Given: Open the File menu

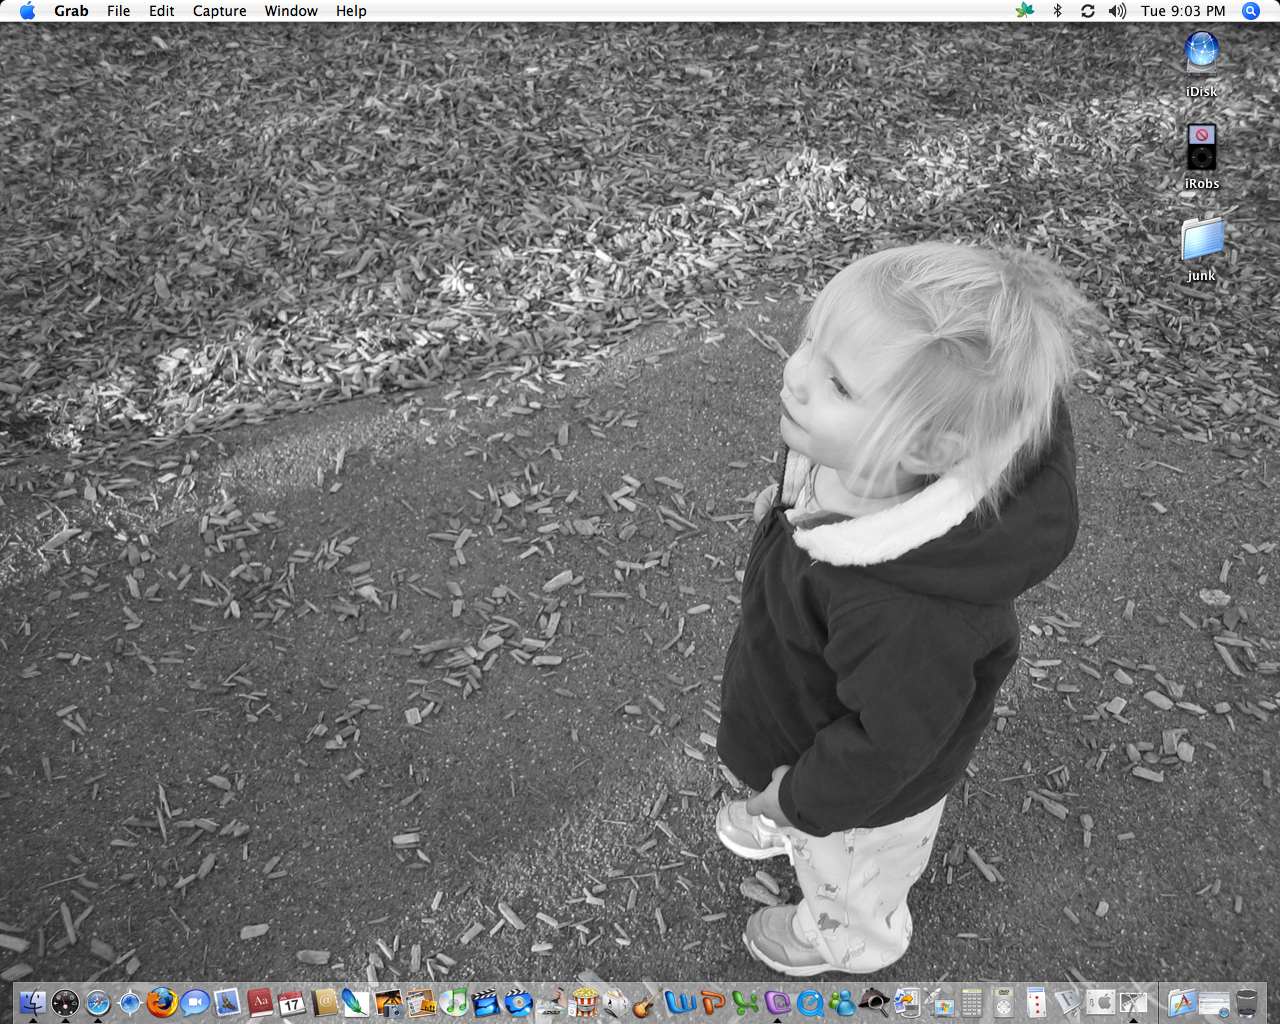Looking at the screenshot, I should (118, 11).
